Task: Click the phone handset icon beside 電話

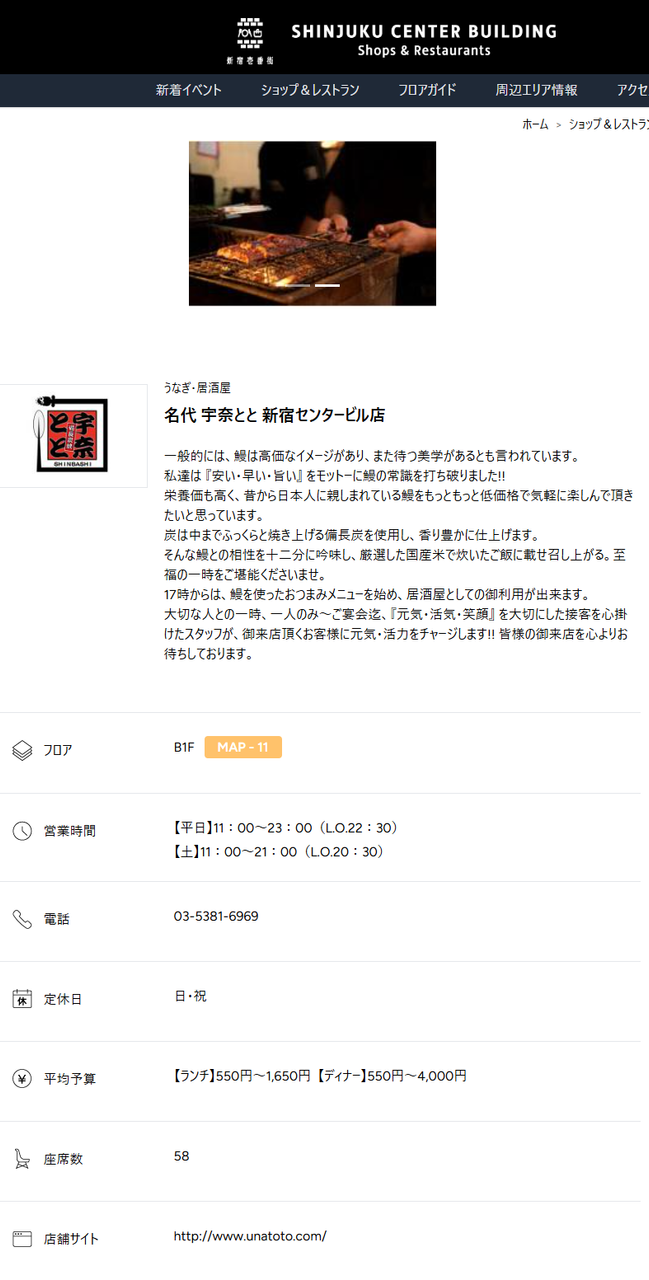Action: pos(22,919)
